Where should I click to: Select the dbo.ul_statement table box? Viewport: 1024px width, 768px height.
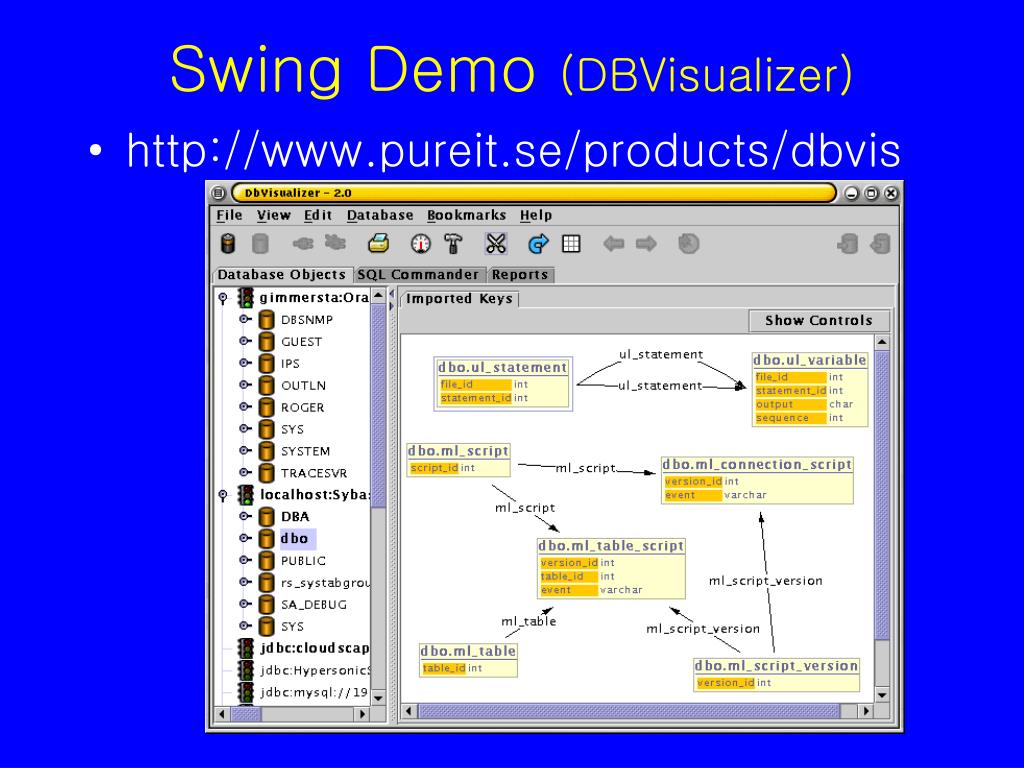click(503, 383)
